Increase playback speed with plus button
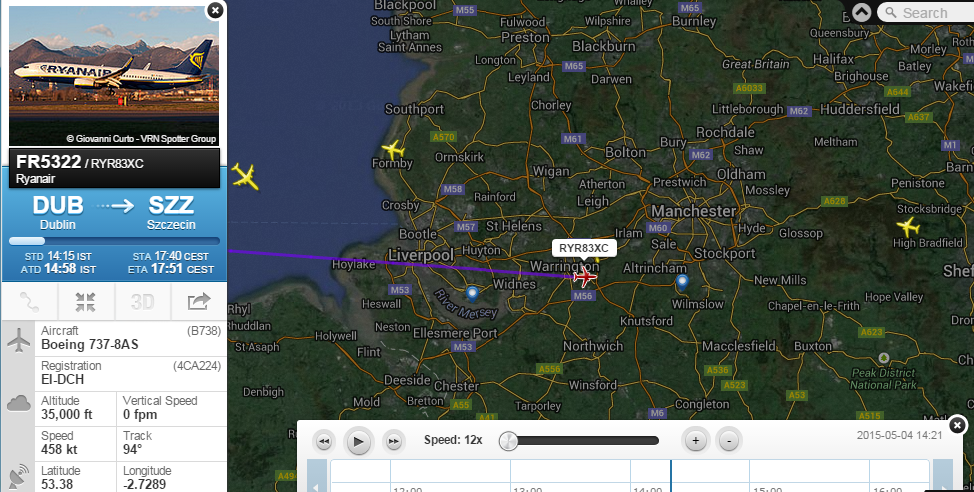Screen dimensions: 974x492 (695, 440)
